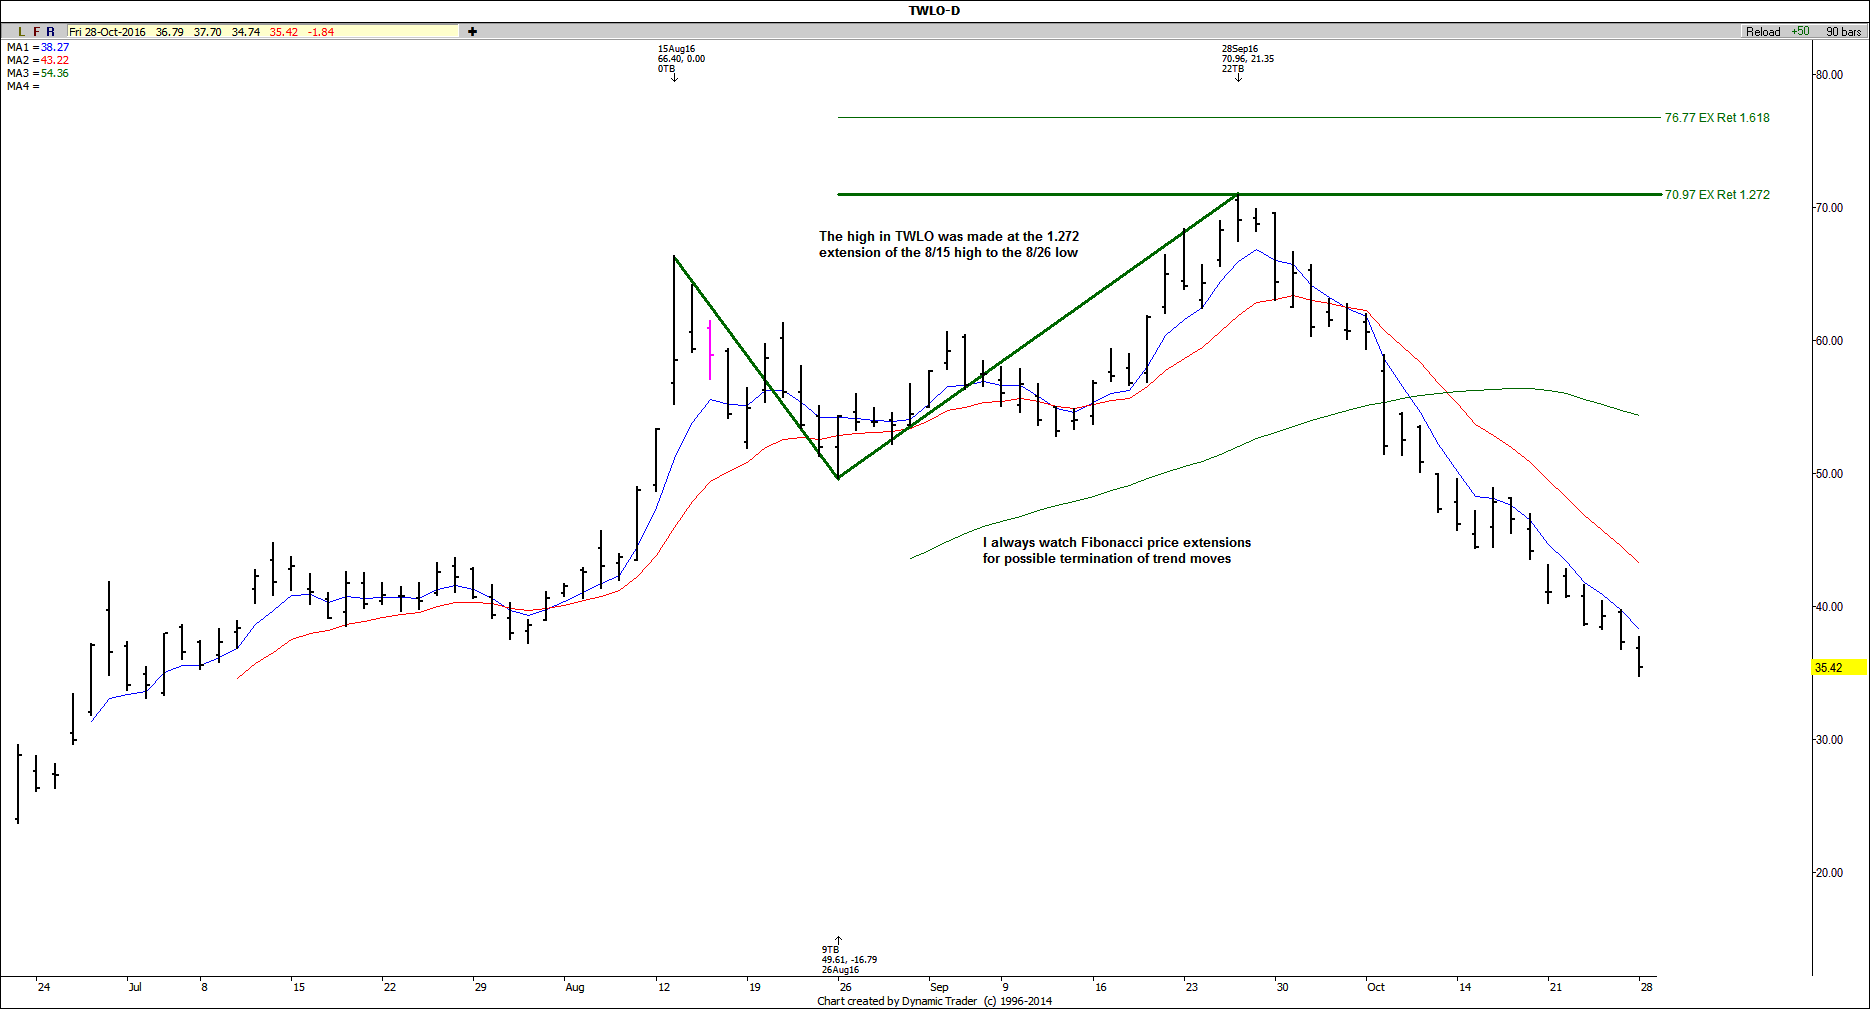Viewport: 1870px width, 1009px height.
Task: Click the 90 bars indicator
Action: point(1843,32)
